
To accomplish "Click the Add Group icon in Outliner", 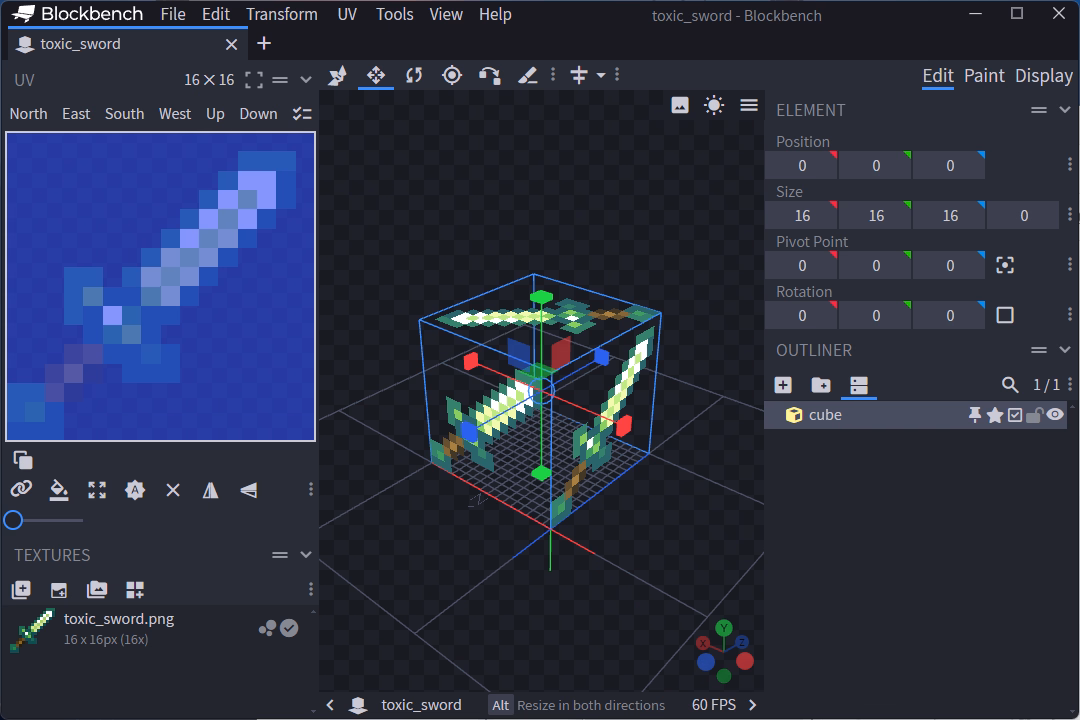I will [x=820, y=385].
